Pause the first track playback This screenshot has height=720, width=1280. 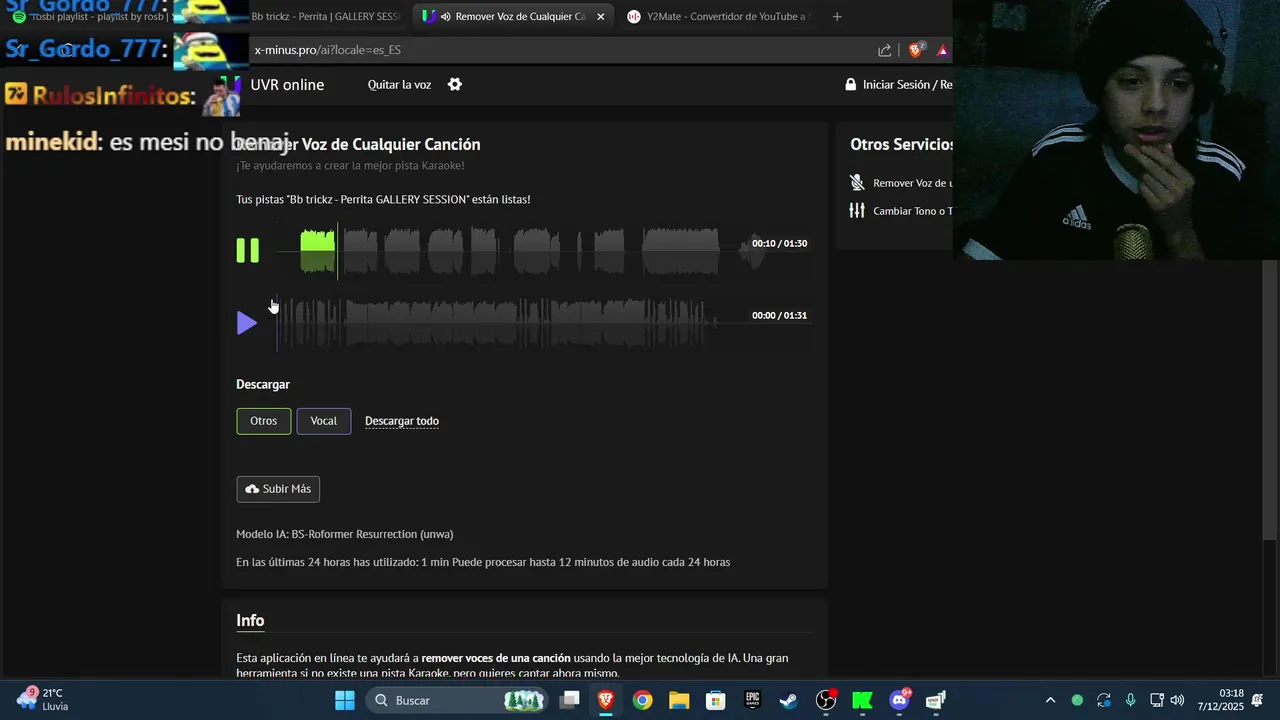247,250
